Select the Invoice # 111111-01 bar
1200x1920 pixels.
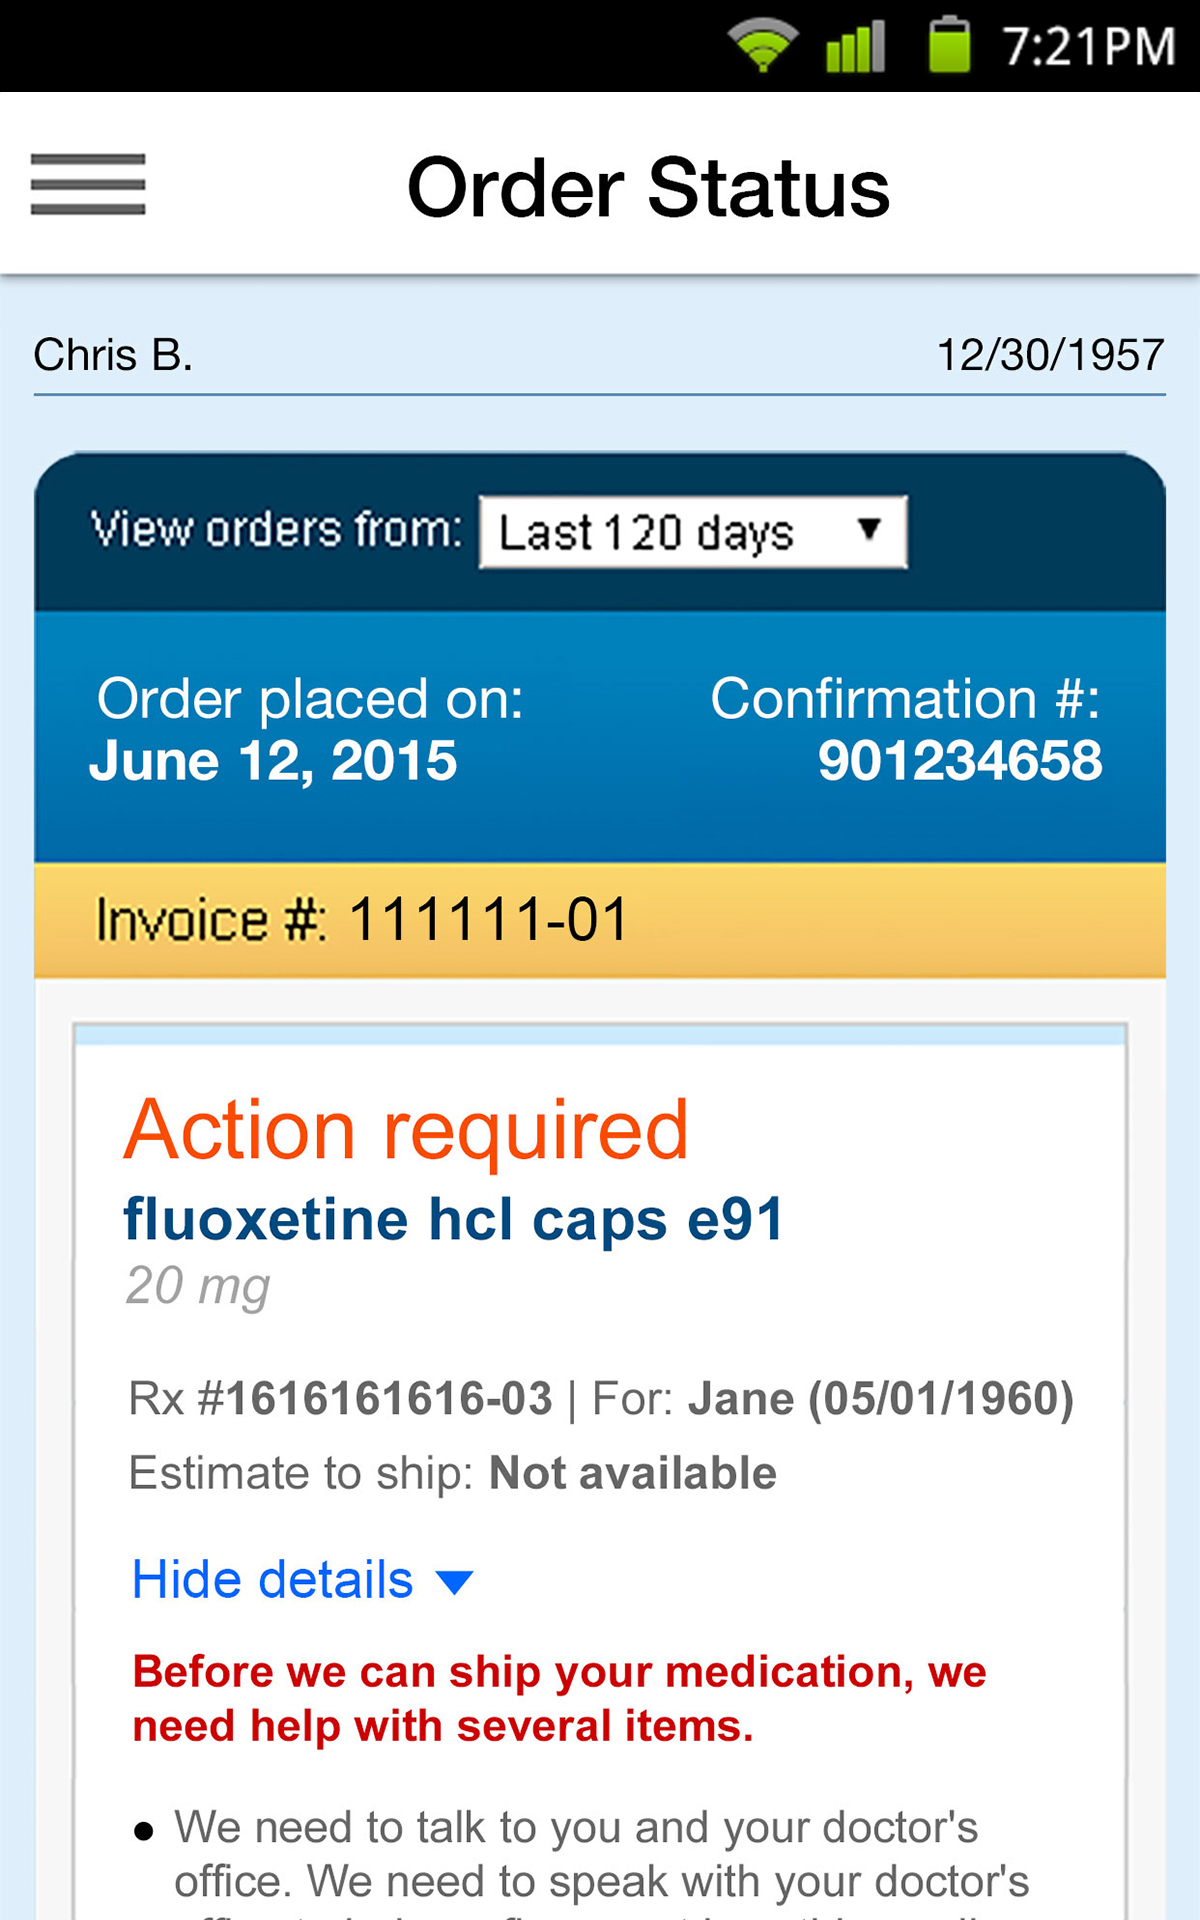click(x=600, y=920)
